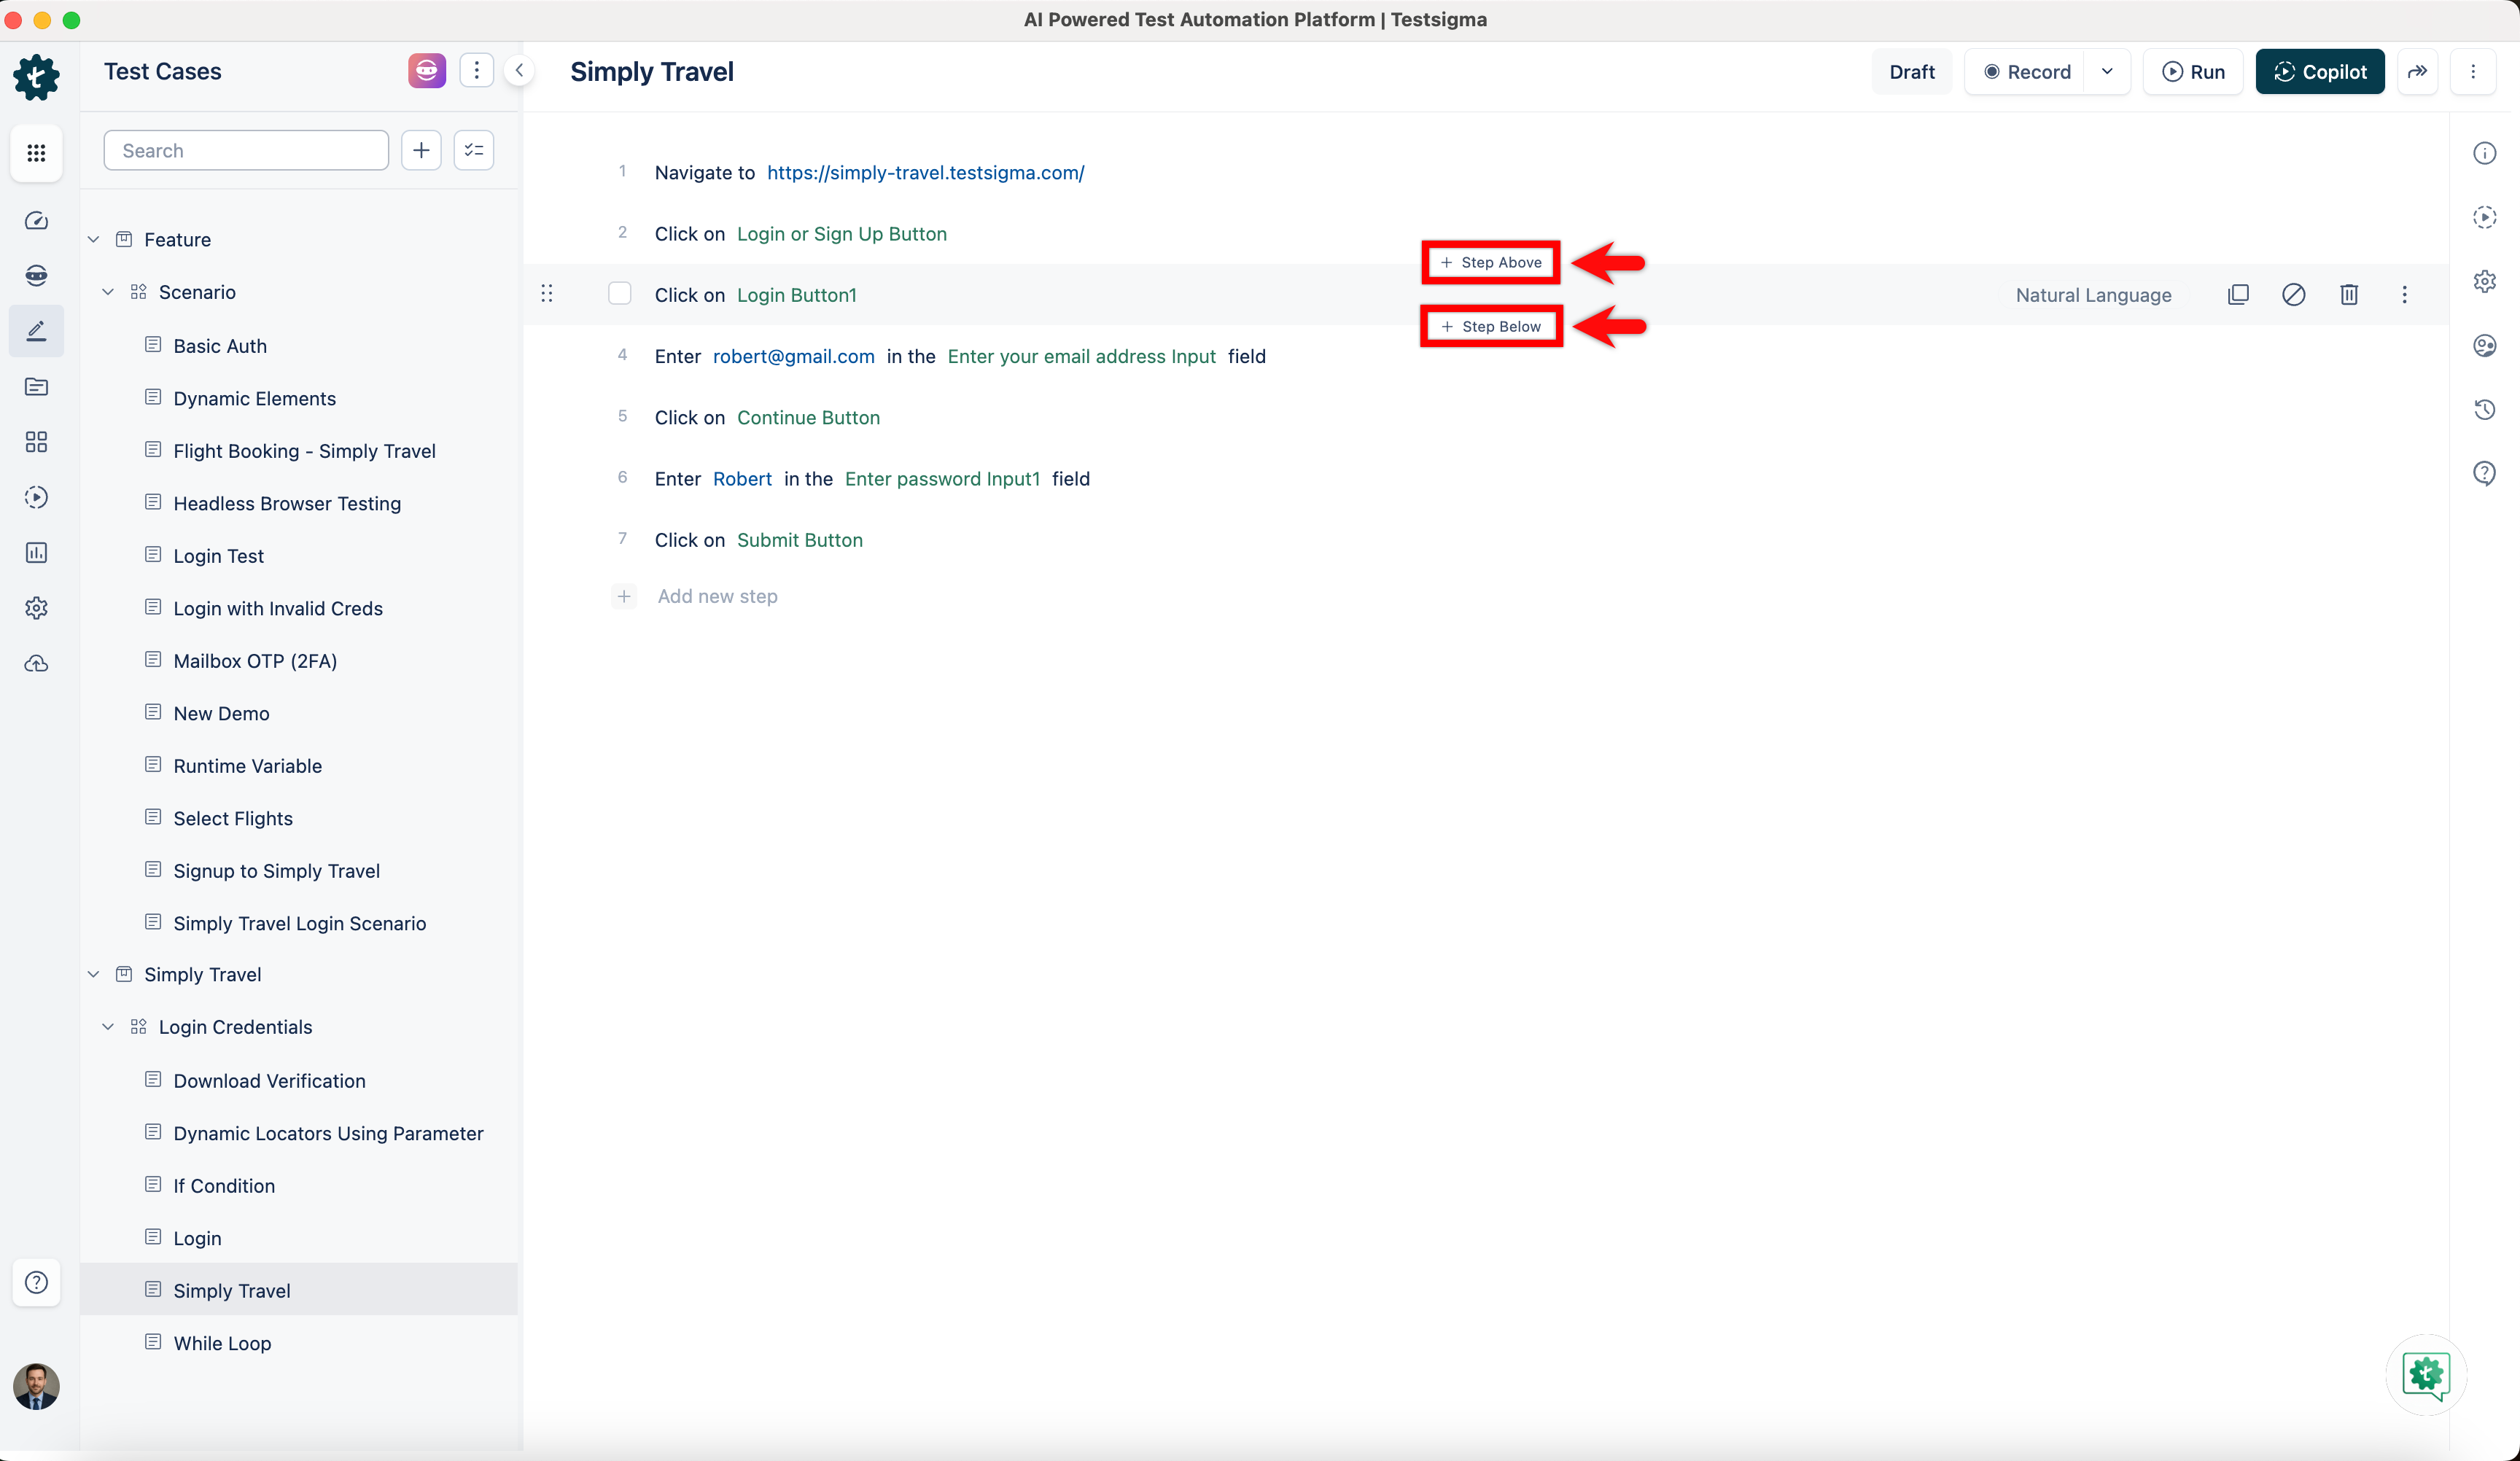The width and height of the screenshot is (2520, 1461).
Task: Click the Search test cases field
Action: point(246,150)
